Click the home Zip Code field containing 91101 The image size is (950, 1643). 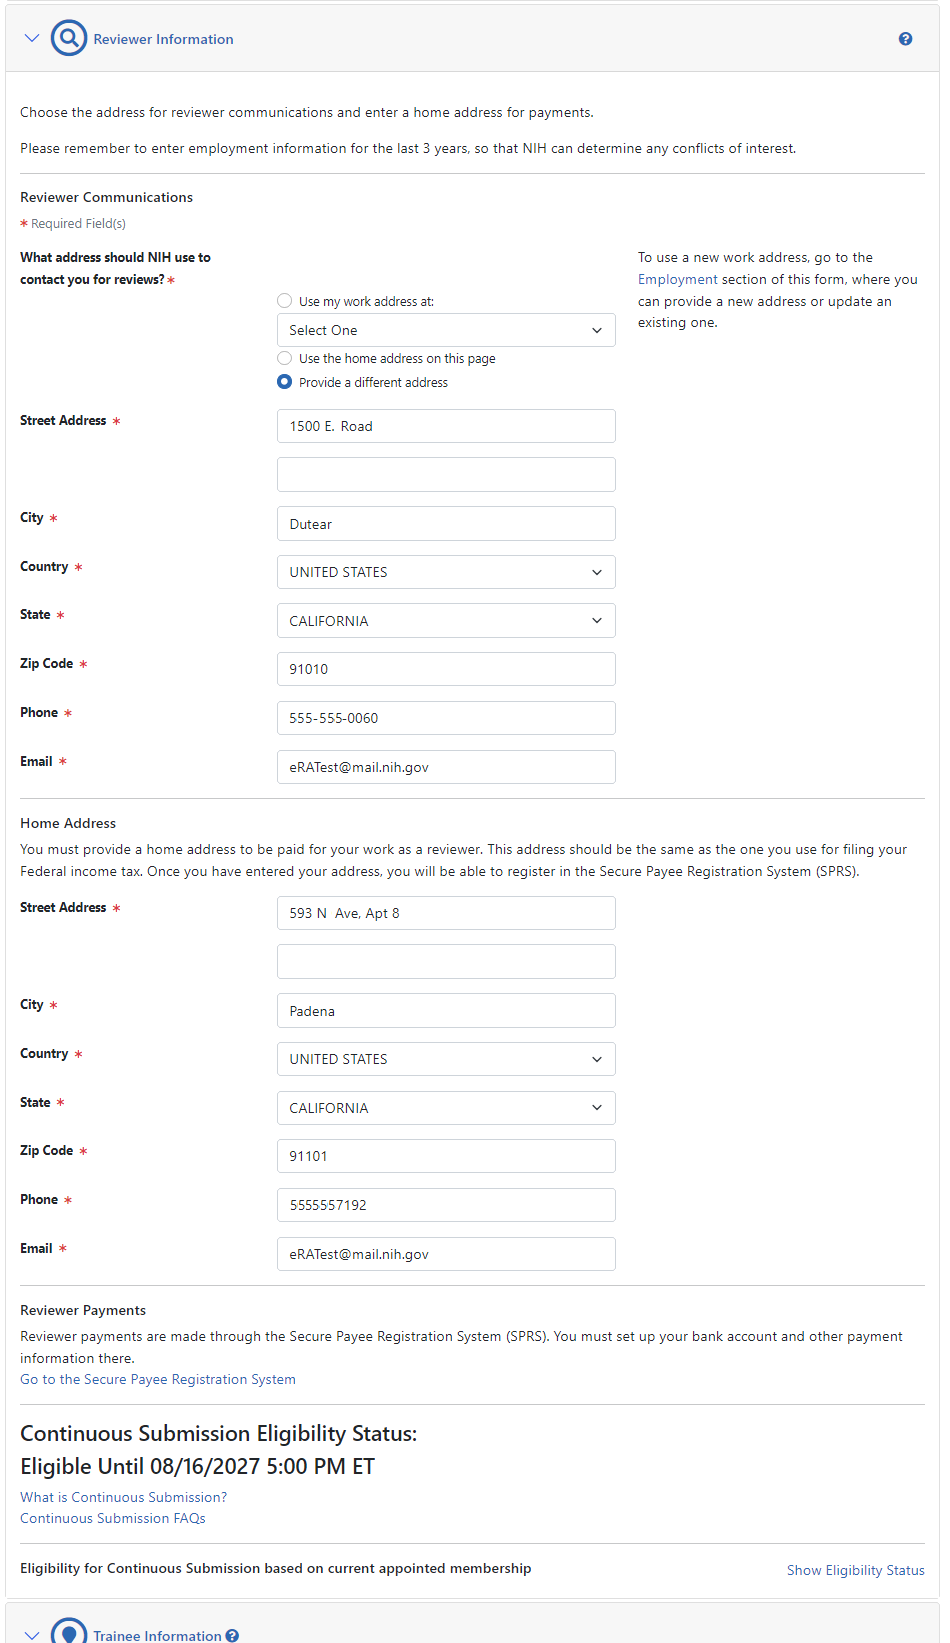(x=446, y=1156)
